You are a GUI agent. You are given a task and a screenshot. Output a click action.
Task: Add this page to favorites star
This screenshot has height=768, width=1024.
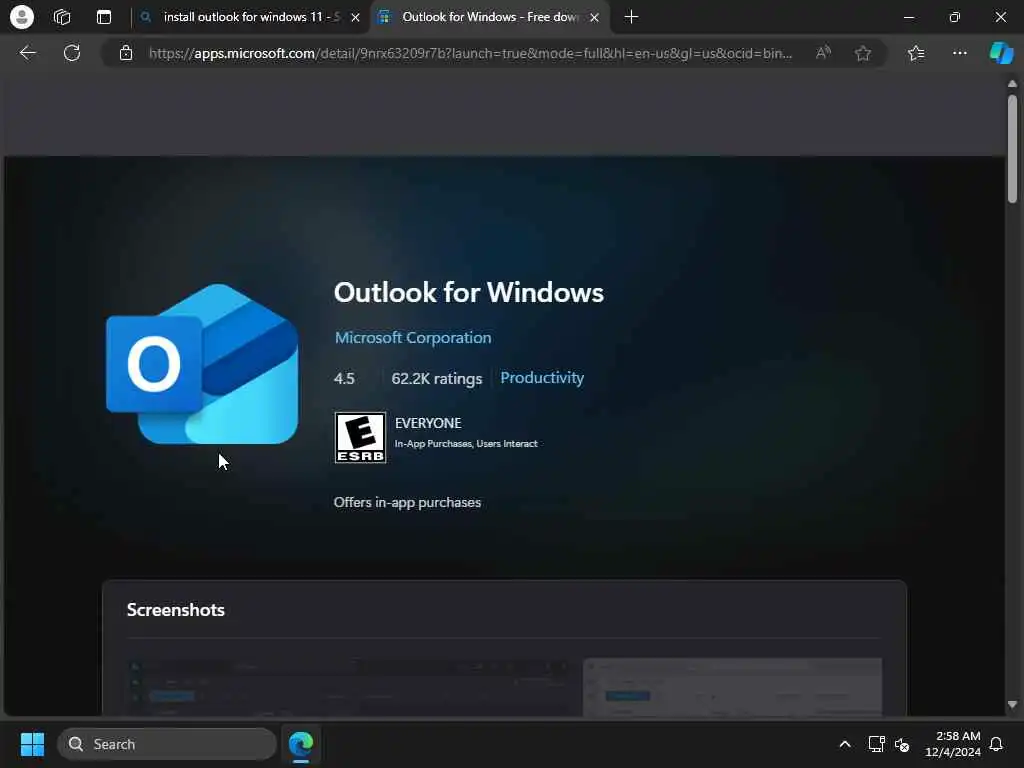(x=863, y=53)
